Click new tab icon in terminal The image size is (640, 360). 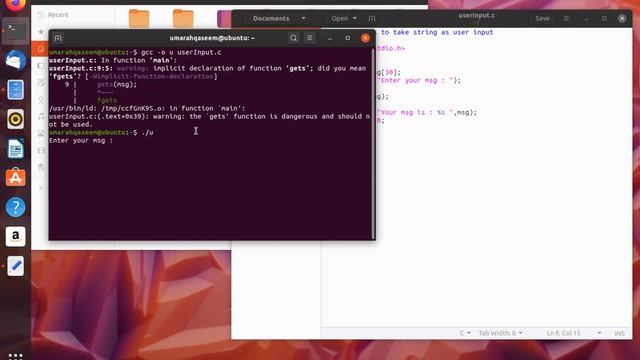58,38
